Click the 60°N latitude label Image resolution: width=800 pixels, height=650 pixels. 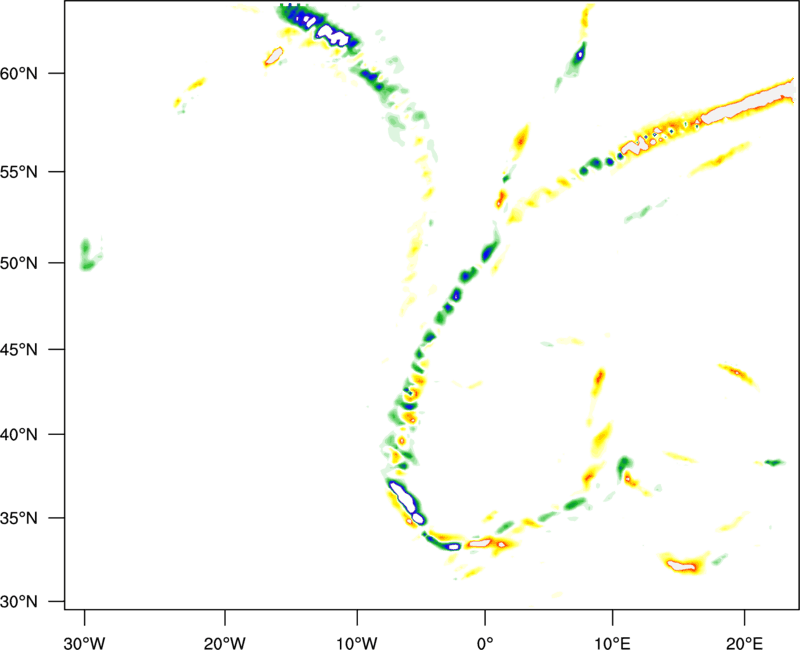(19, 73)
